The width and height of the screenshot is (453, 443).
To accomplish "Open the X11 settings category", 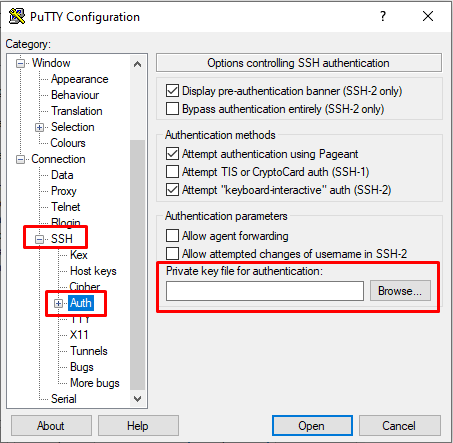I will pos(79,335).
